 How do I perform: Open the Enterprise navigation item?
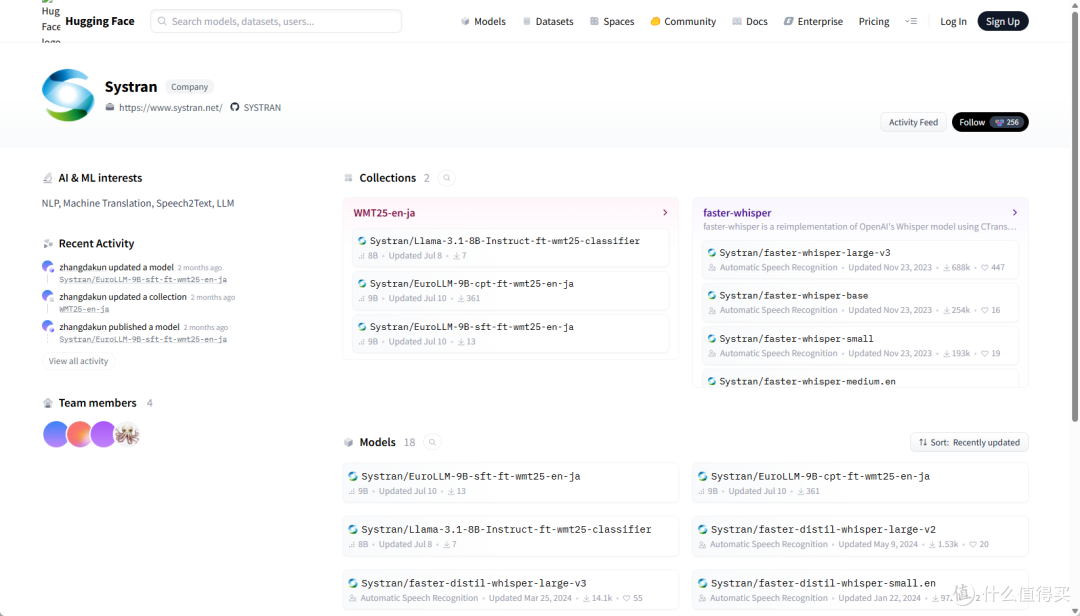(813, 21)
